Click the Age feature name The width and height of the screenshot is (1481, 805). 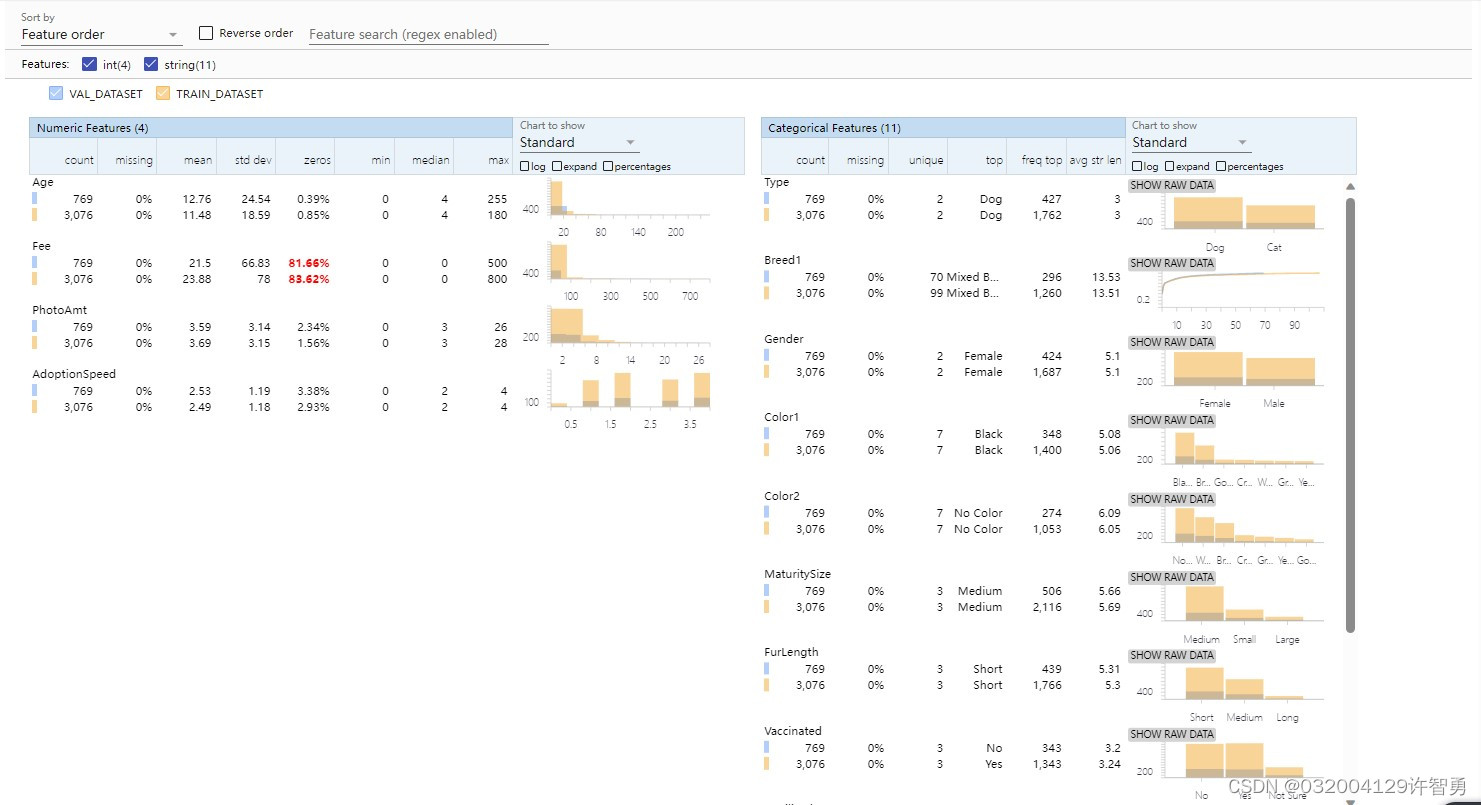coord(43,183)
